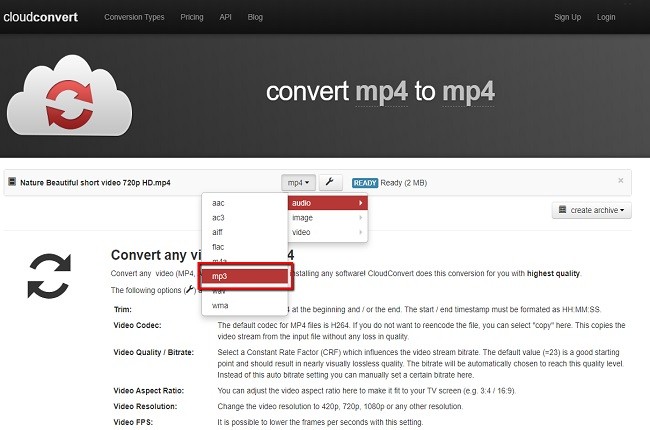Click the Login link
This screenshot has height=430, width=650.
pyautogui.click(x=606, y=17)
